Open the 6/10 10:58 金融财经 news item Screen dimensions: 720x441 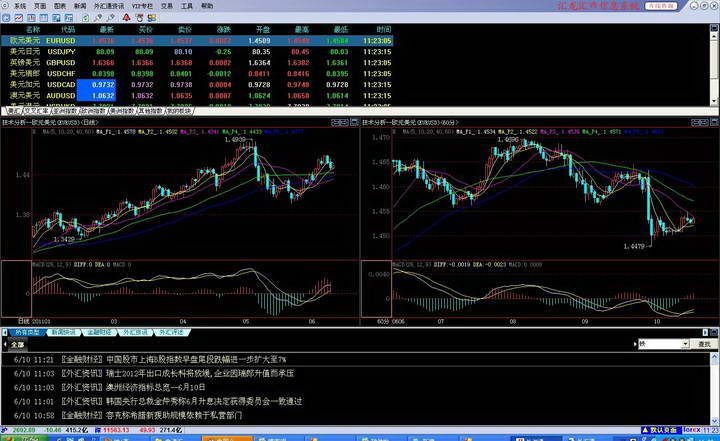[127, 415]
